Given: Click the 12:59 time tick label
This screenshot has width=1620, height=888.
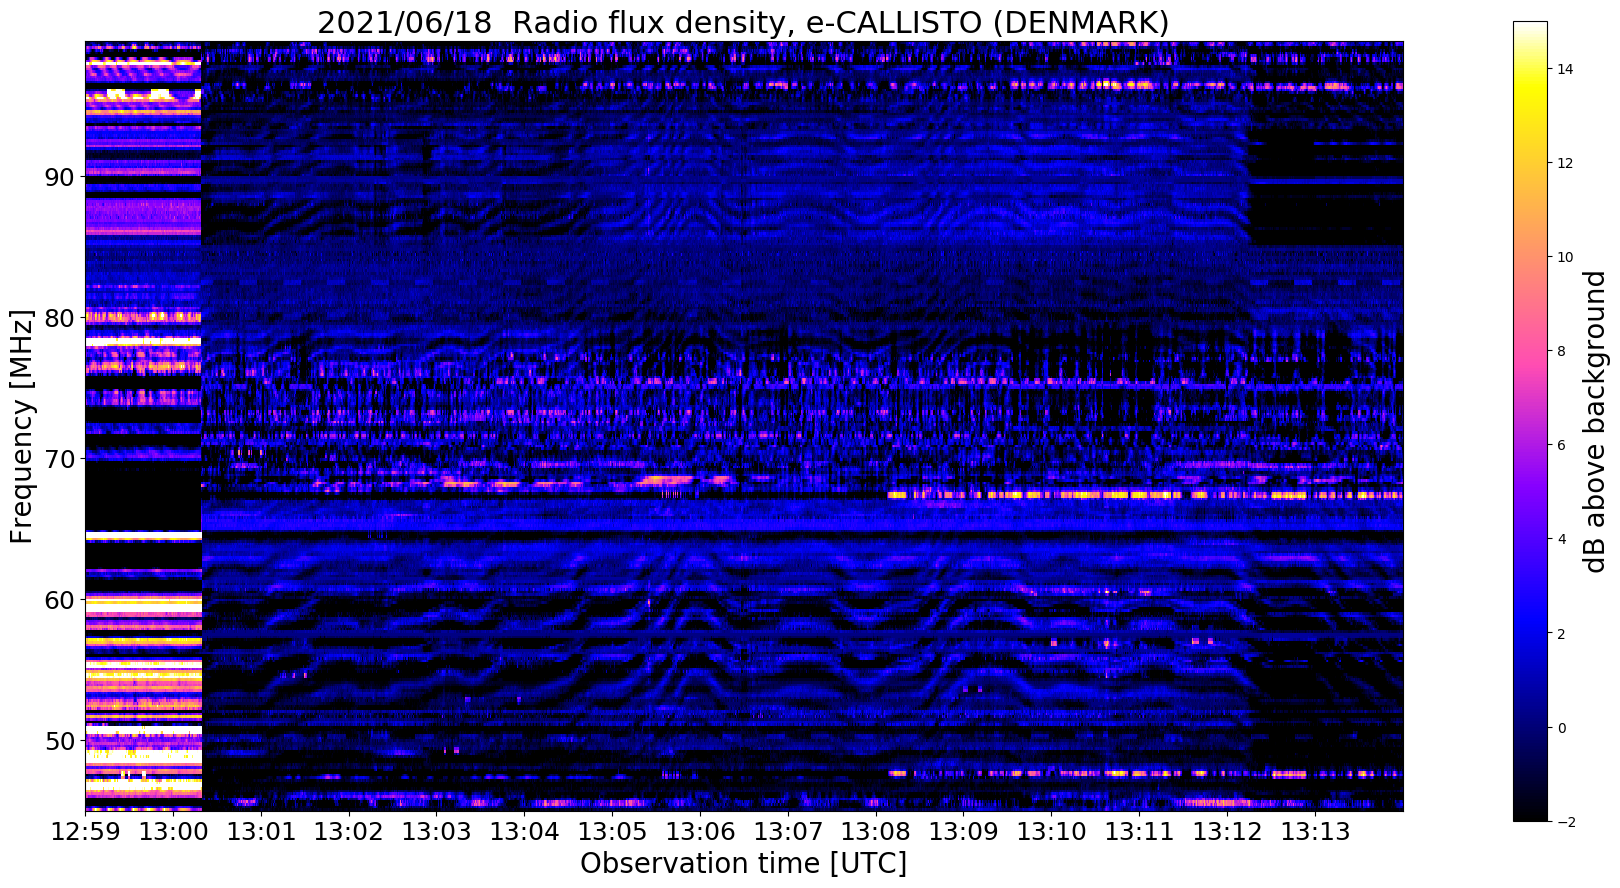Looking at the screenshot, I should 85,831.
